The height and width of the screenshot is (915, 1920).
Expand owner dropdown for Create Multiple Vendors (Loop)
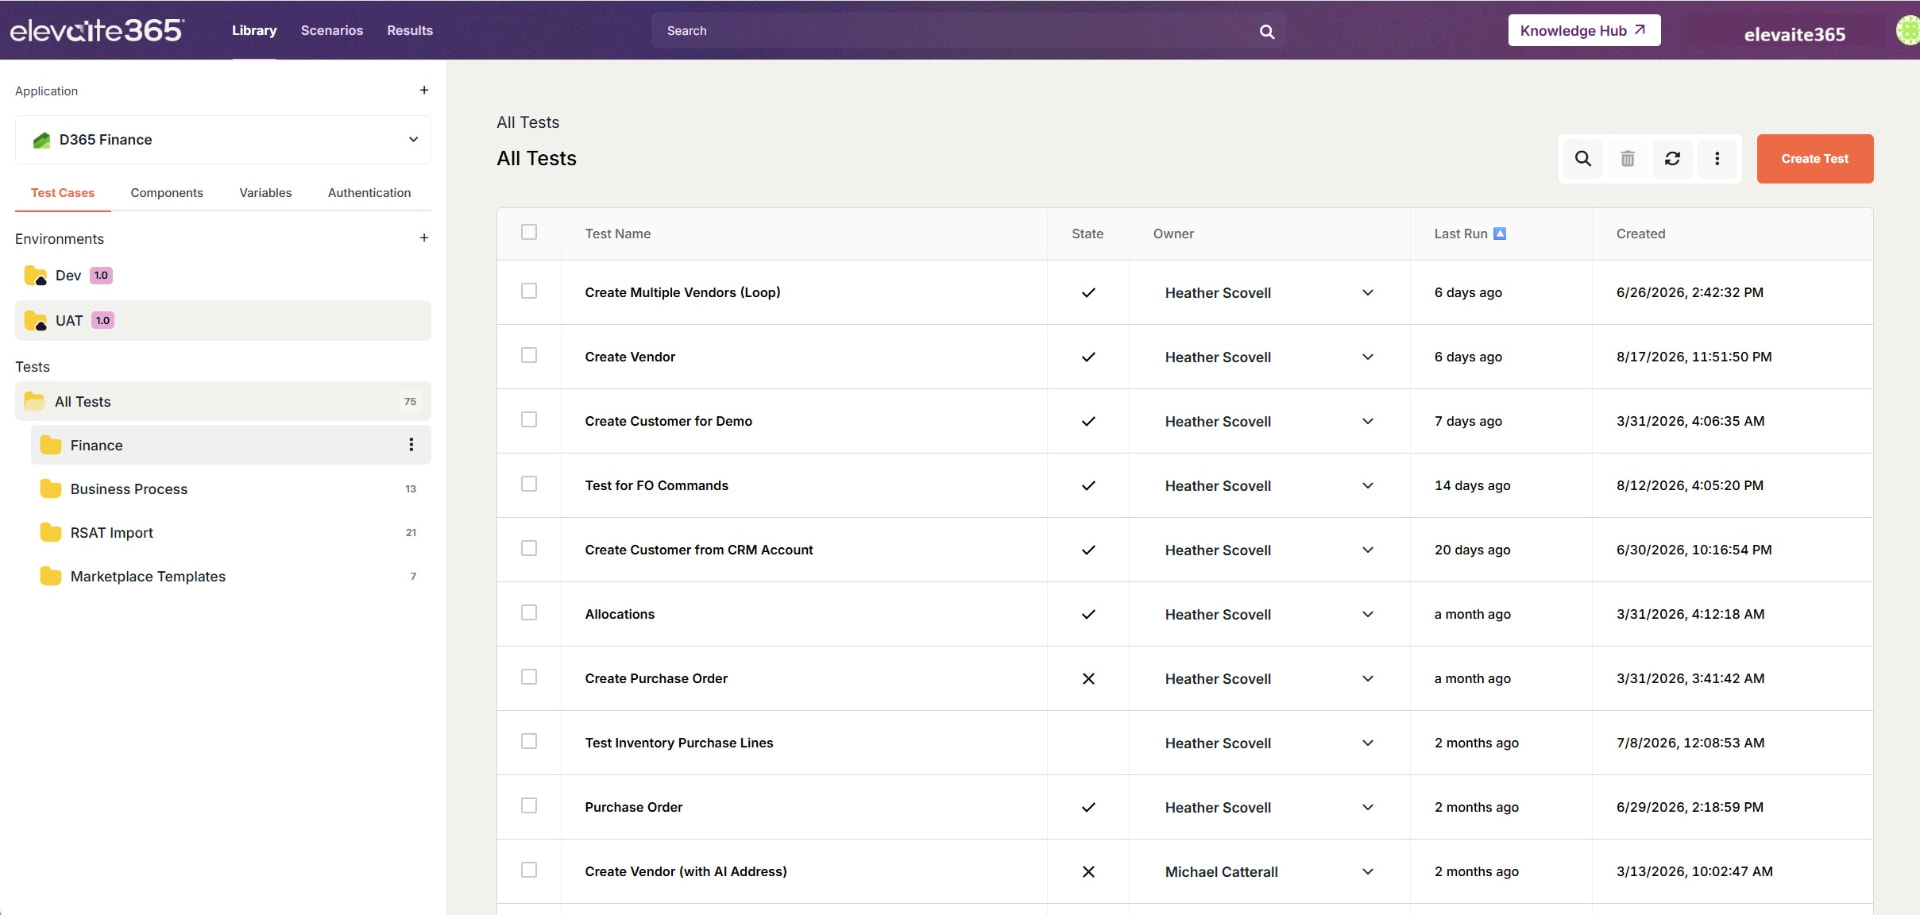tap(1368, 293)
